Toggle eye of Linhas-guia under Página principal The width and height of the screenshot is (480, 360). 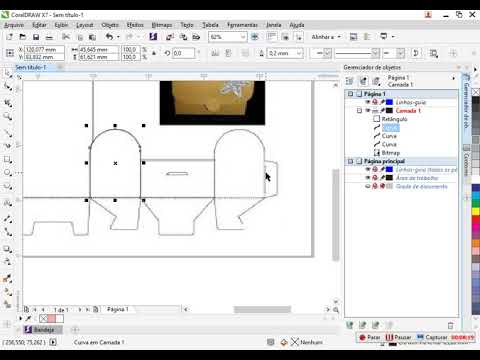[x=368, y=169]
